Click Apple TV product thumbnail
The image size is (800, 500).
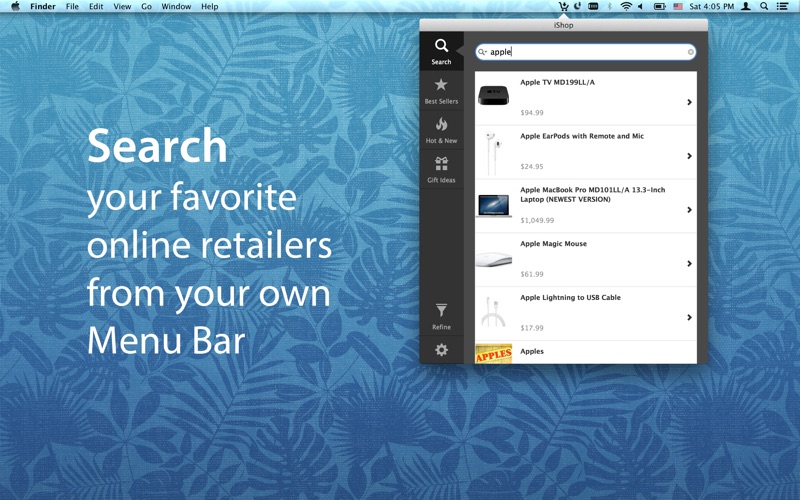[x=493, y=96]
